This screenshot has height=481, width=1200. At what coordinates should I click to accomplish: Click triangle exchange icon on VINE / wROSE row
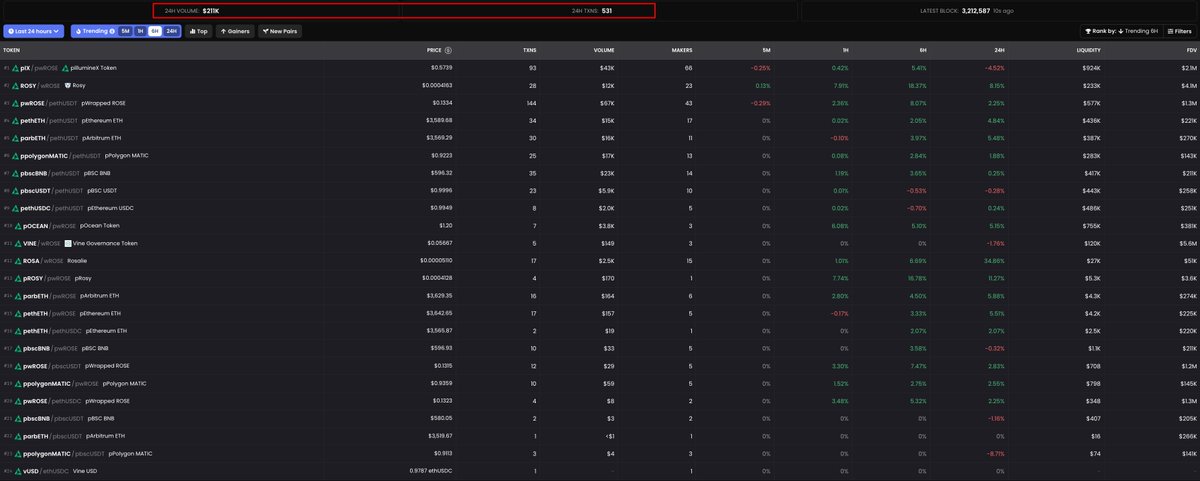point(17,243)
